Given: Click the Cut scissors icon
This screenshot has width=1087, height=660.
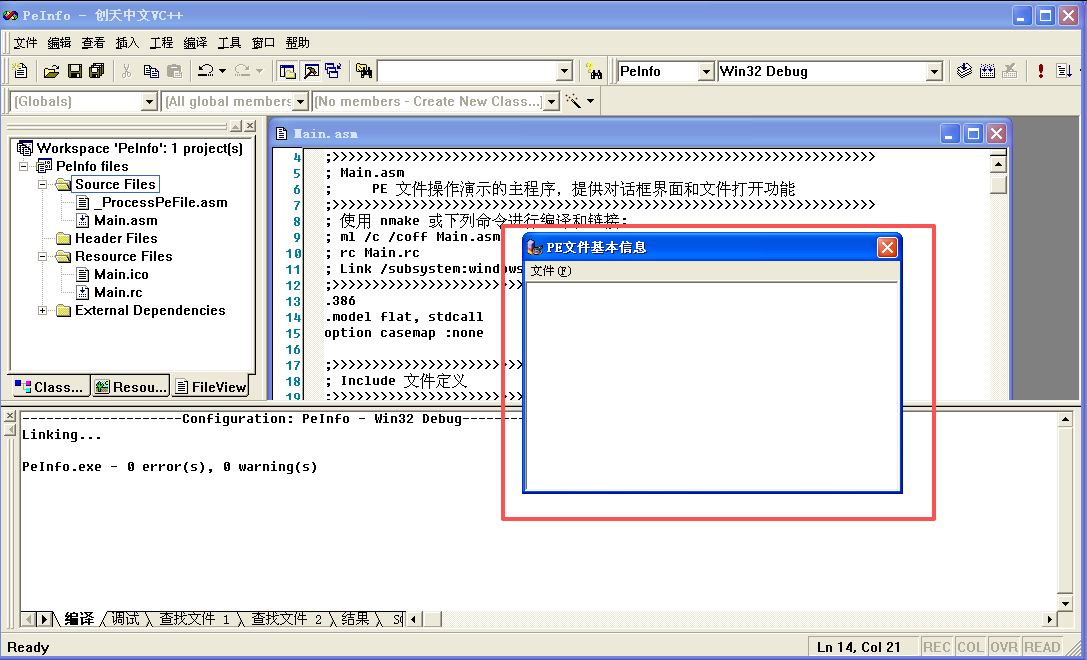Looking at the screenshot, I should [x=126, y=71].
